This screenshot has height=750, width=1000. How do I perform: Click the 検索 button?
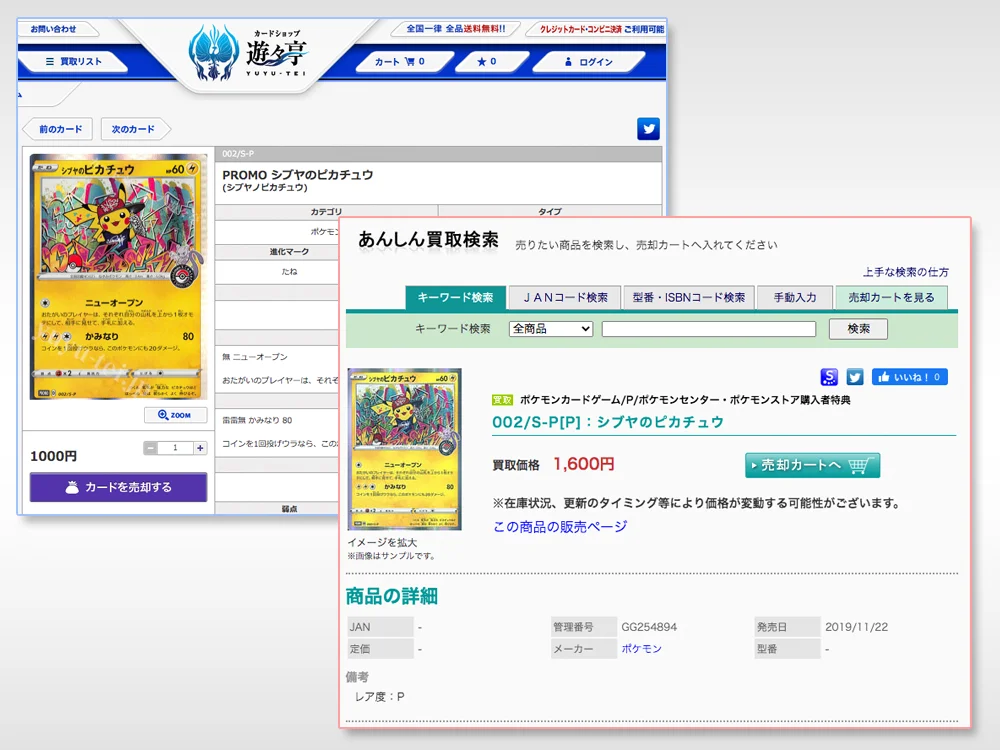(x=858, y=329)
